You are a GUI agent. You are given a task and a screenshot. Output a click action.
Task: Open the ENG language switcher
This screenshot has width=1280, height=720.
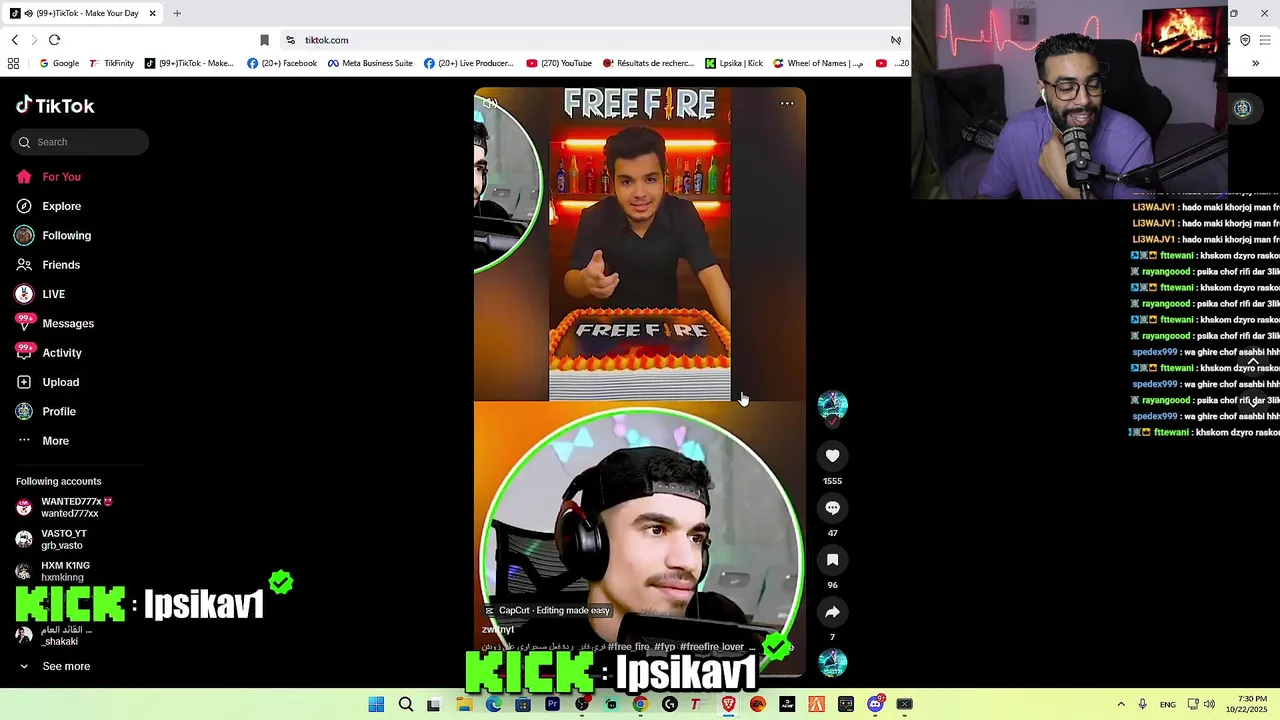pos(1168,705)
